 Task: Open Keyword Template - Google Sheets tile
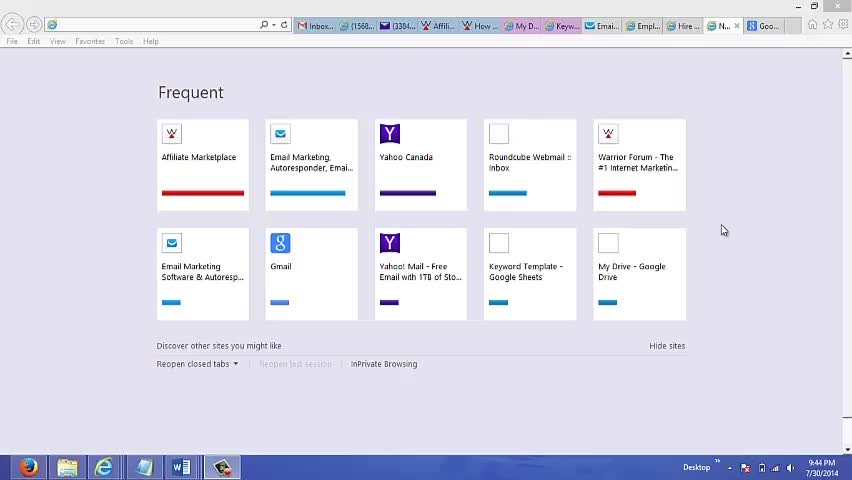click(530, 274)
